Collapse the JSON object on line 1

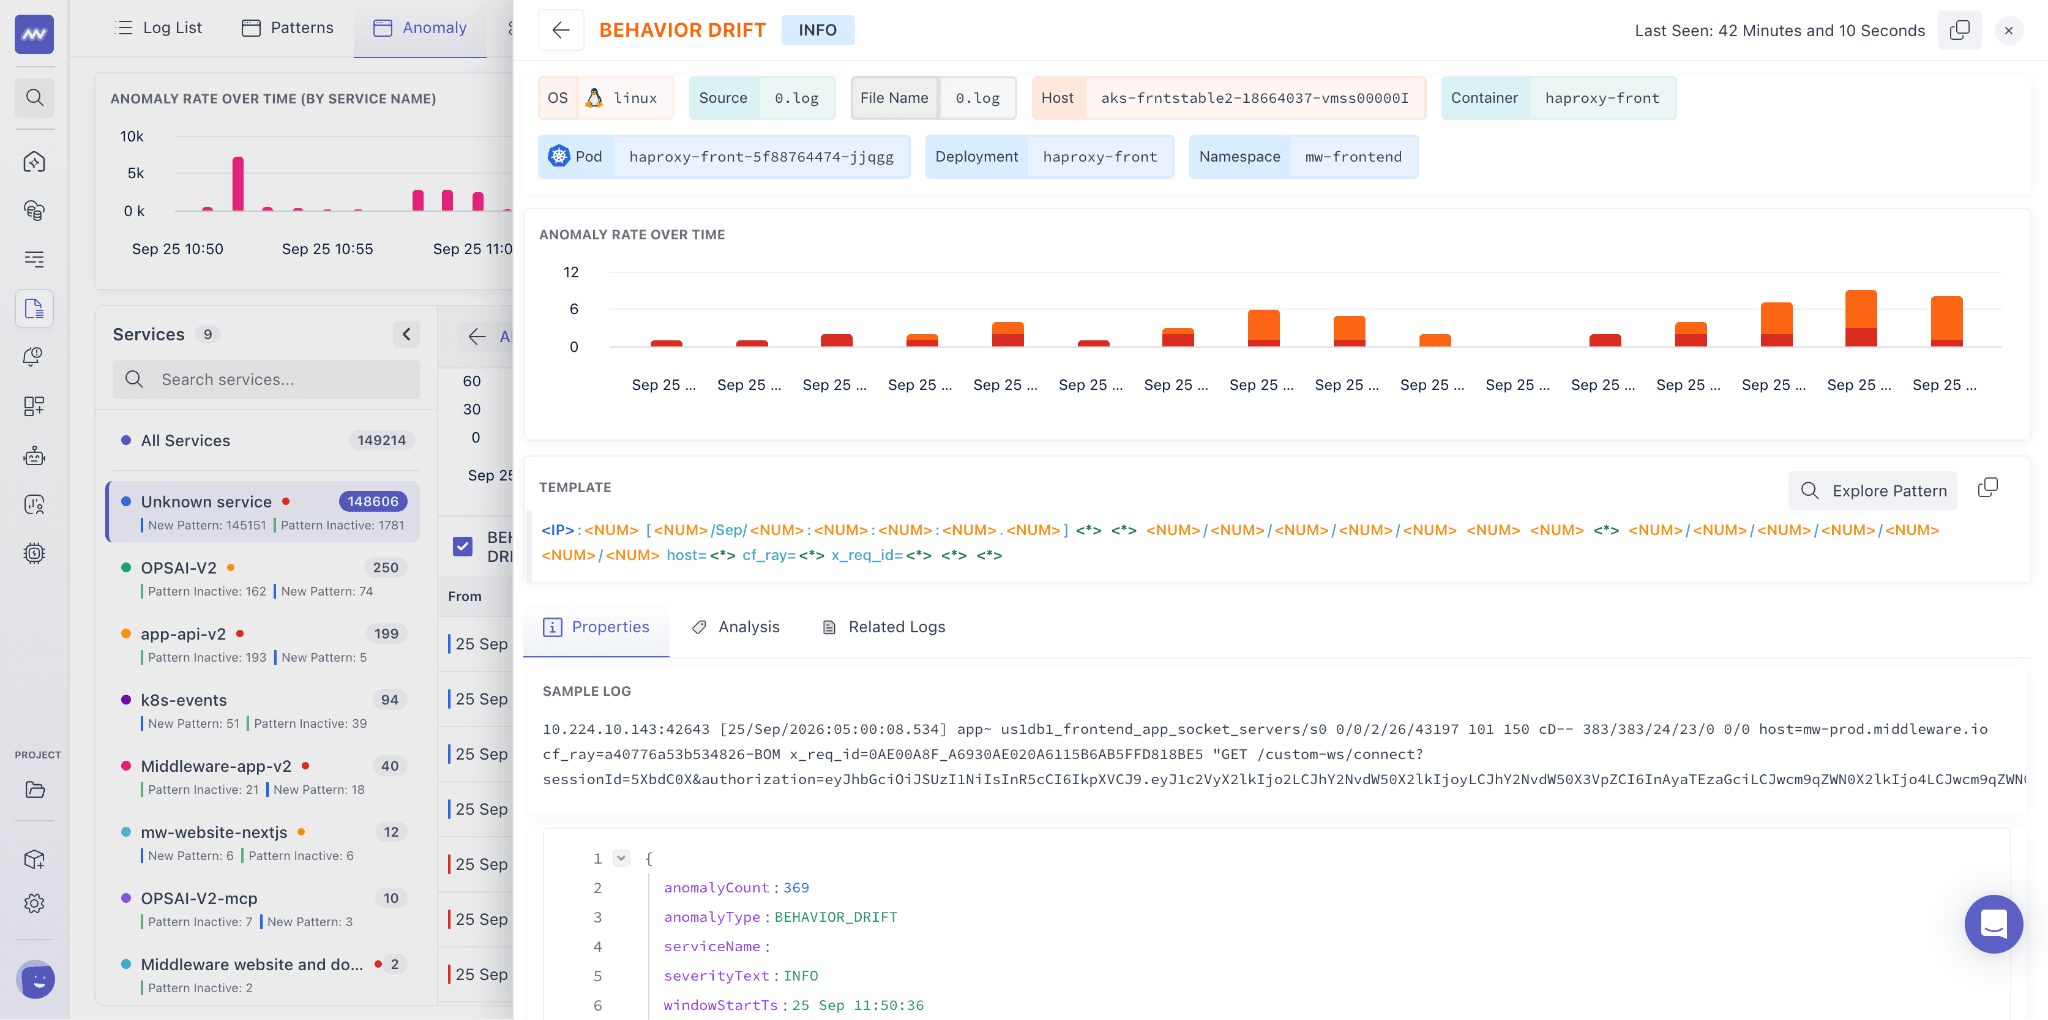[621, 858]
